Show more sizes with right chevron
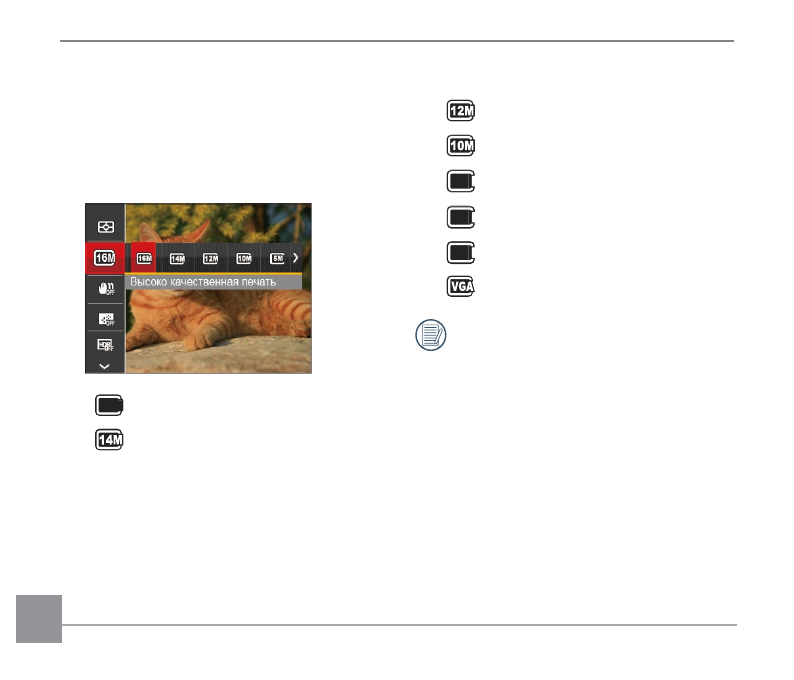794x680 pixels. pyautogui.click(x=295, y=258)
